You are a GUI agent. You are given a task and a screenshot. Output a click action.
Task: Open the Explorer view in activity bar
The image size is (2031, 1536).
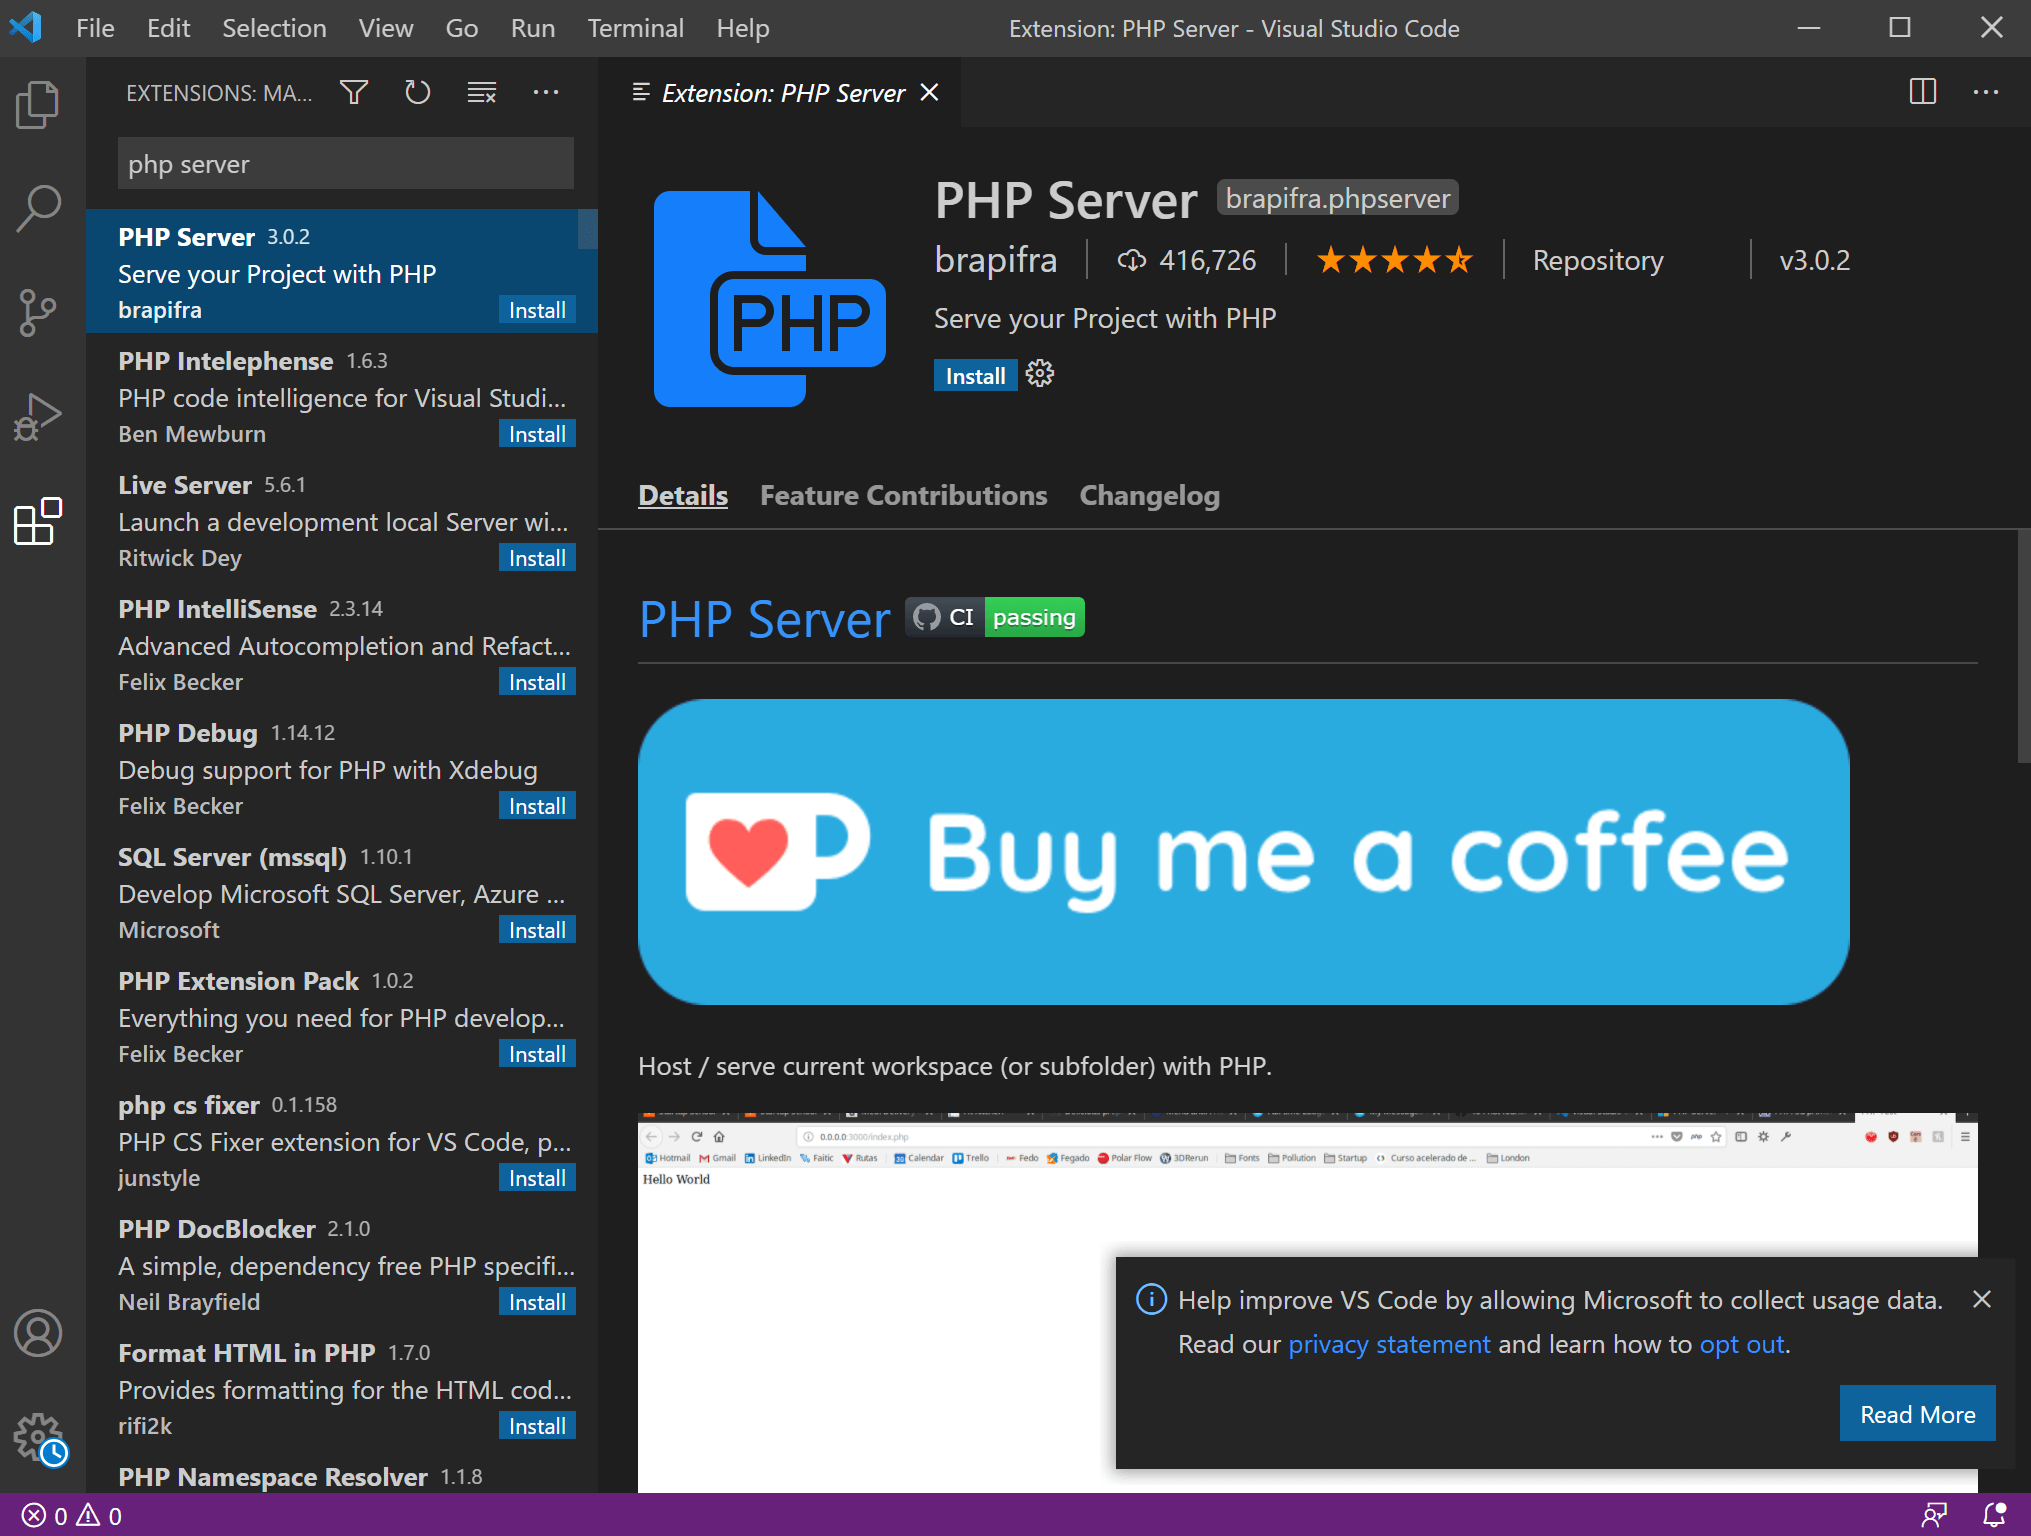click(x=38, y=105)
